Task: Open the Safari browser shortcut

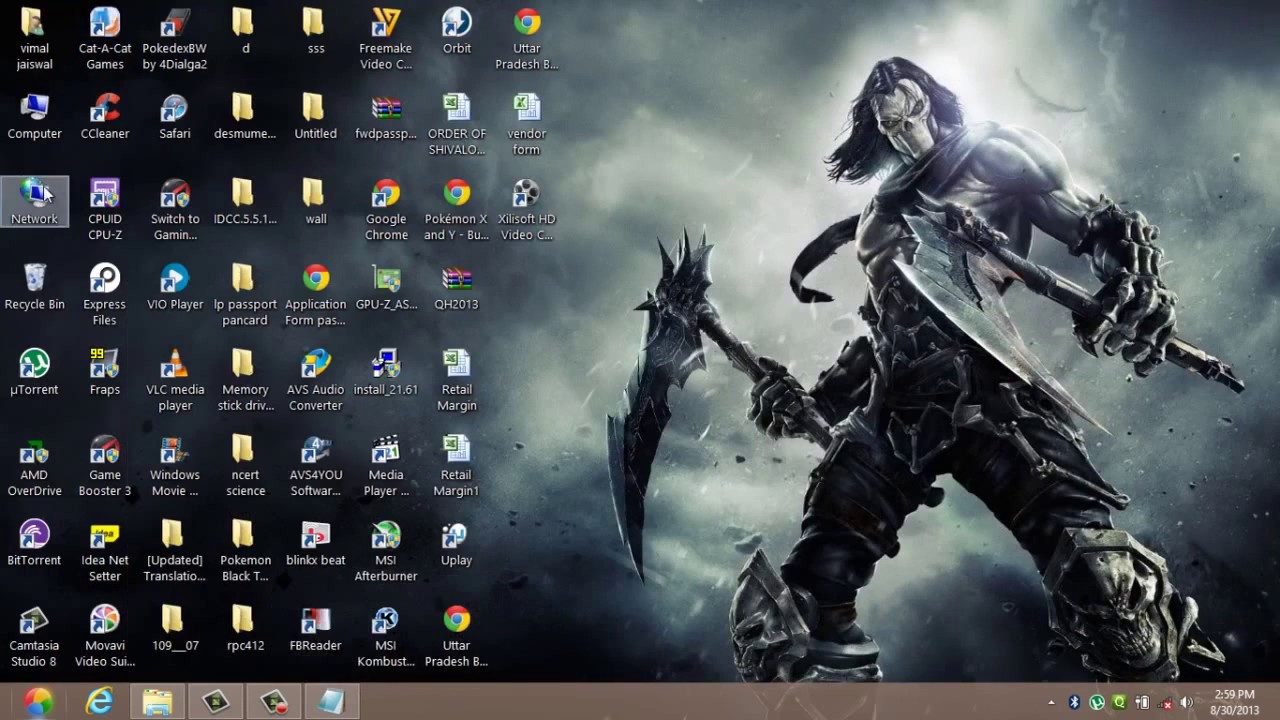Action: coord(175,117)
